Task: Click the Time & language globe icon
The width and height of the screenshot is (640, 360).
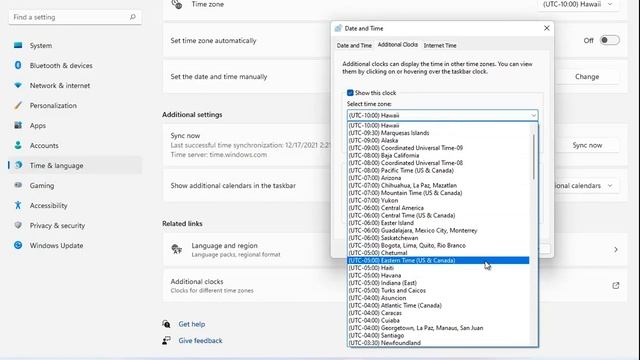Action: pyautogui.click(x=18, y=165)
